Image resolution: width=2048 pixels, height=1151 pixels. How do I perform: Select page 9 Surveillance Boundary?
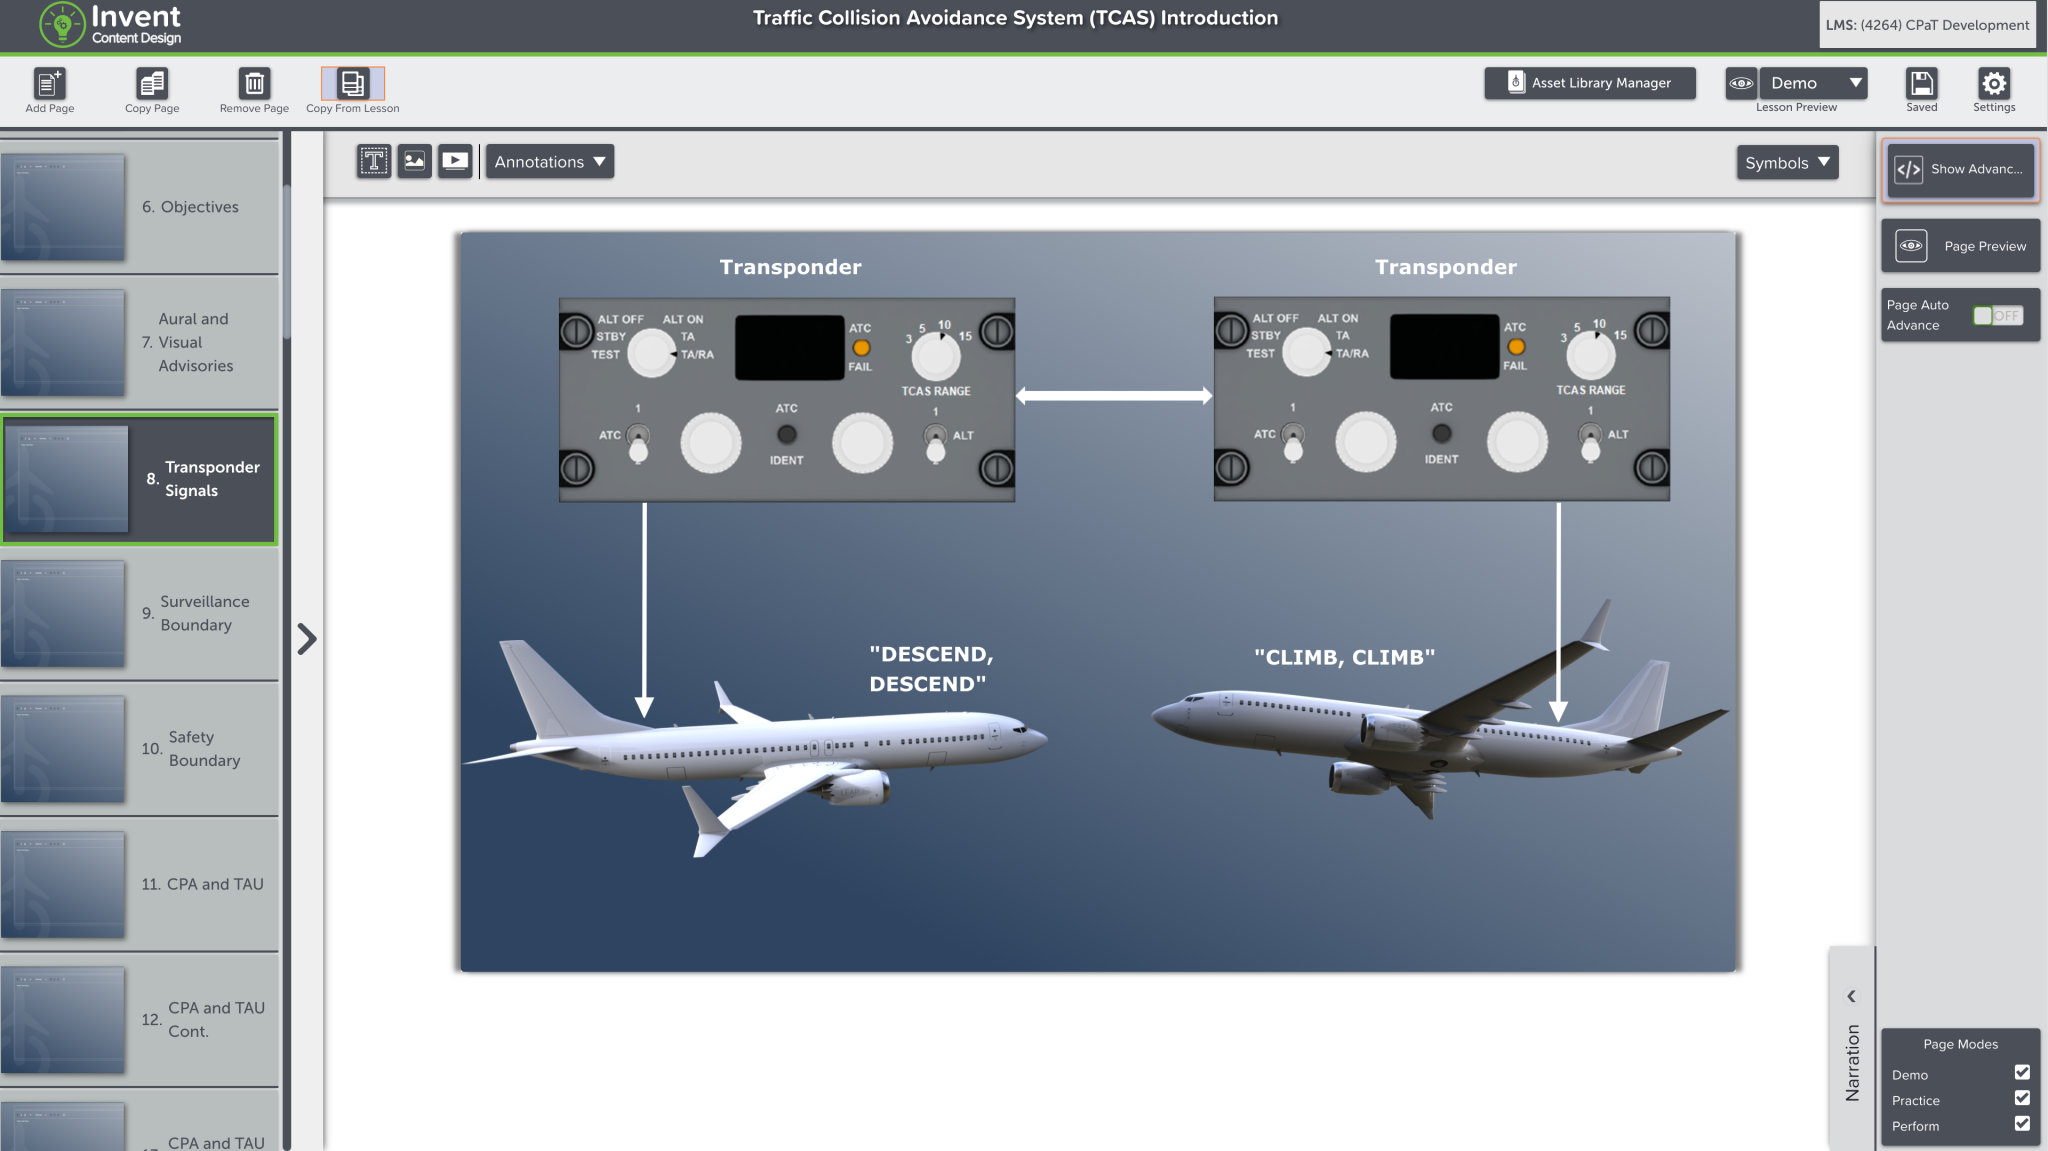[x=139, y=613]
